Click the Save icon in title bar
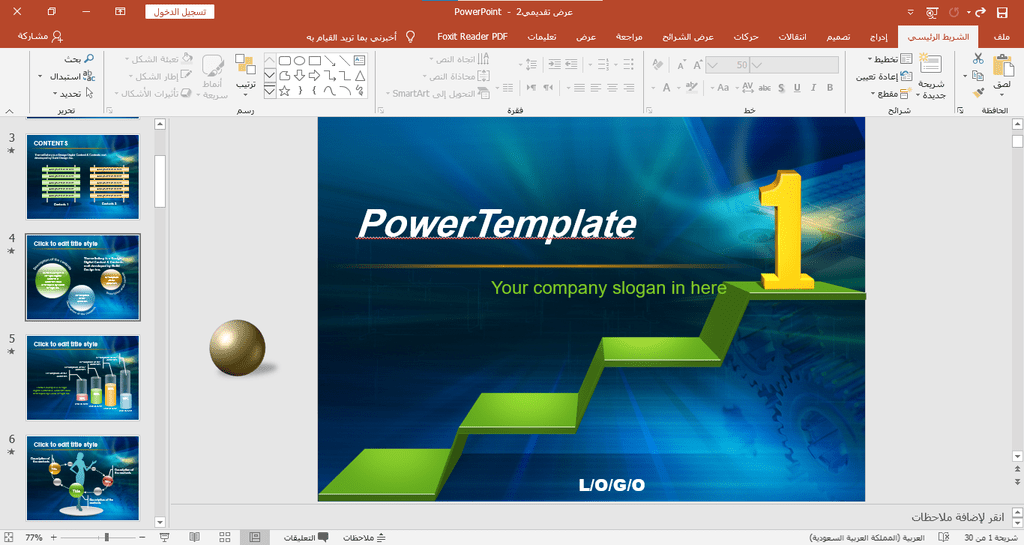The height and width of the screenshot is (545, 1024). (1002, 12)
